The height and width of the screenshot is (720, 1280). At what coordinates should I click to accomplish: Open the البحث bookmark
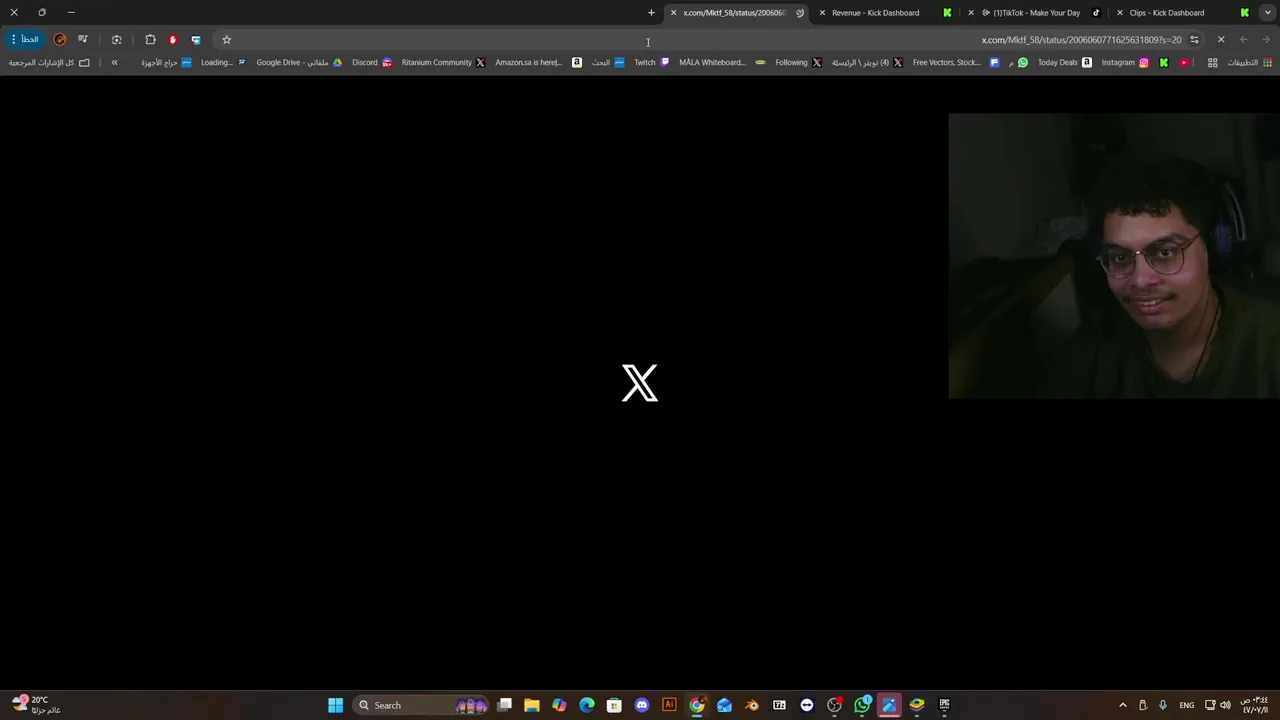[x=608, y=62]
